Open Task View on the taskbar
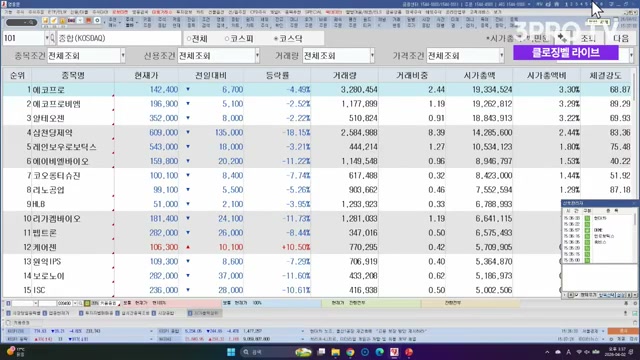Viewport: 640px width, 360px height. click(321, 352)
